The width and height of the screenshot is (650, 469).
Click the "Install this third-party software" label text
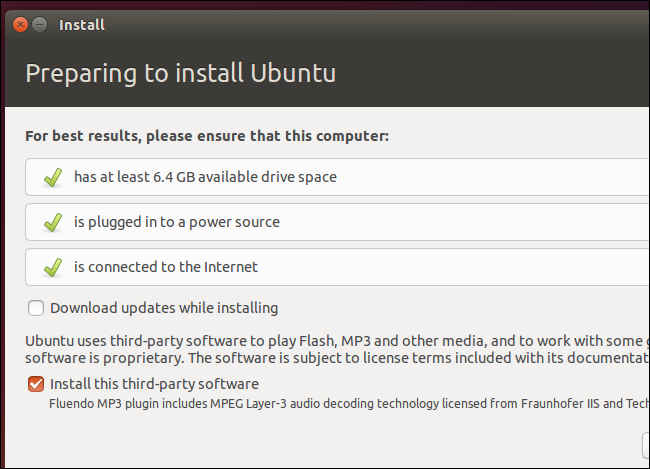(154, 384)
